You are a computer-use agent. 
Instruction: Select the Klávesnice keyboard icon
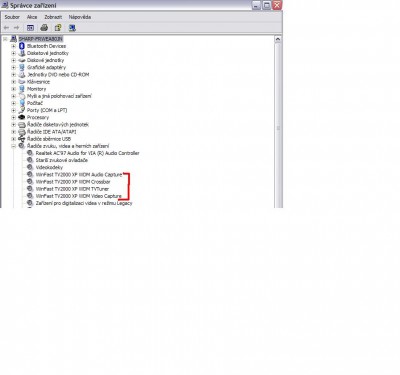tap(22, 82)
